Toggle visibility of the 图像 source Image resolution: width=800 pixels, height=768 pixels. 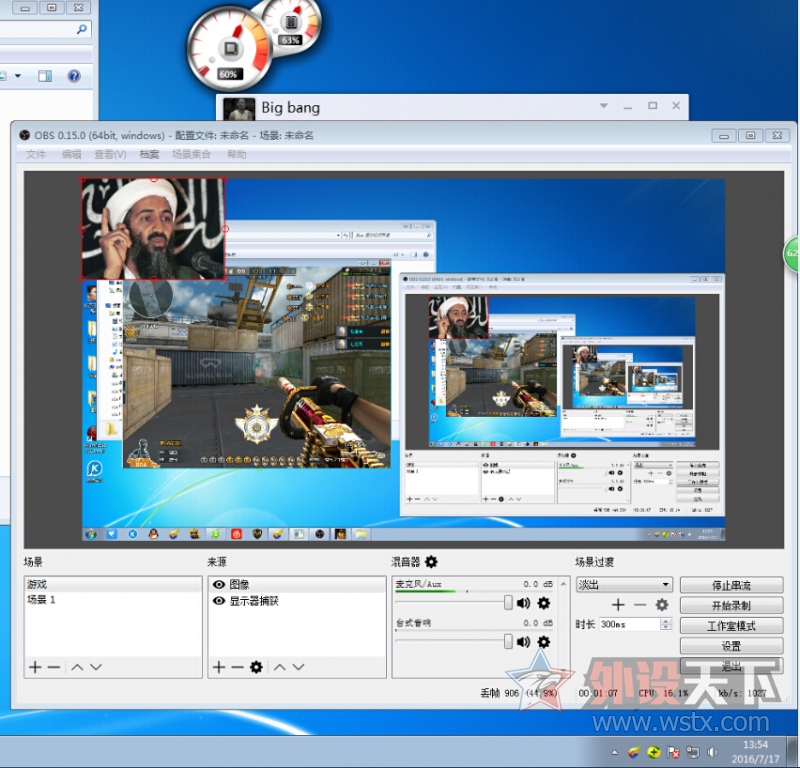coord(219,585)
